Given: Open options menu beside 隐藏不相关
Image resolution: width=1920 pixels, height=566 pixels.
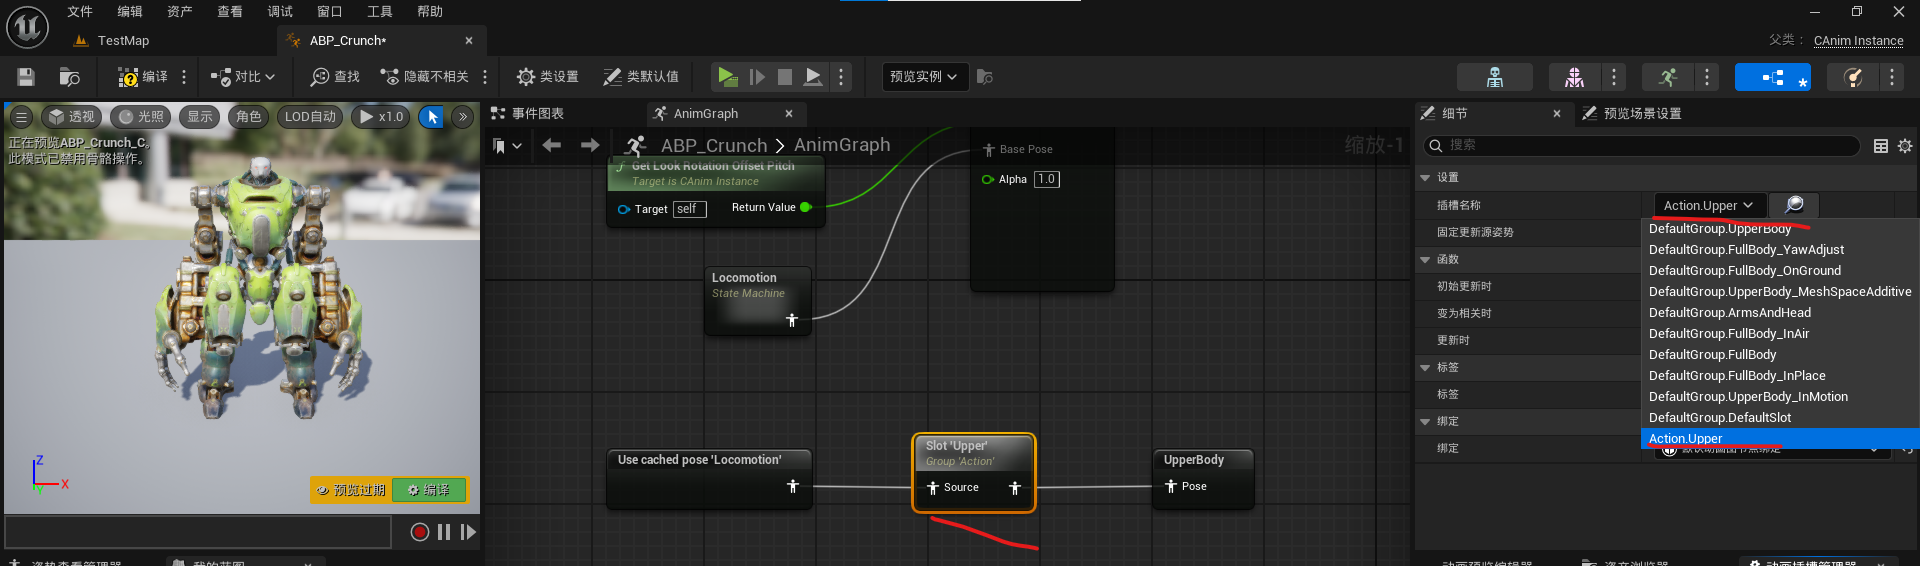Looking at the screenshot, I should coord(485,77).
